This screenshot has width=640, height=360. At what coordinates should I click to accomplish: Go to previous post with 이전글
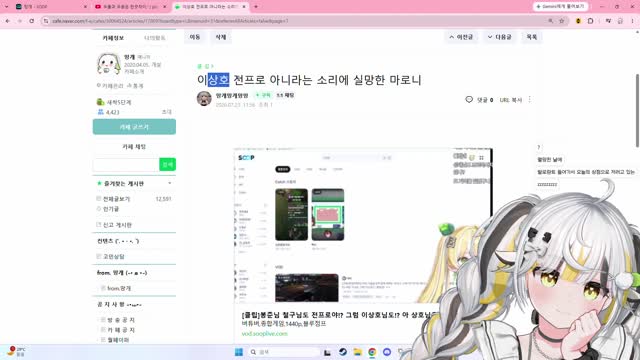[x=461, y=37]
